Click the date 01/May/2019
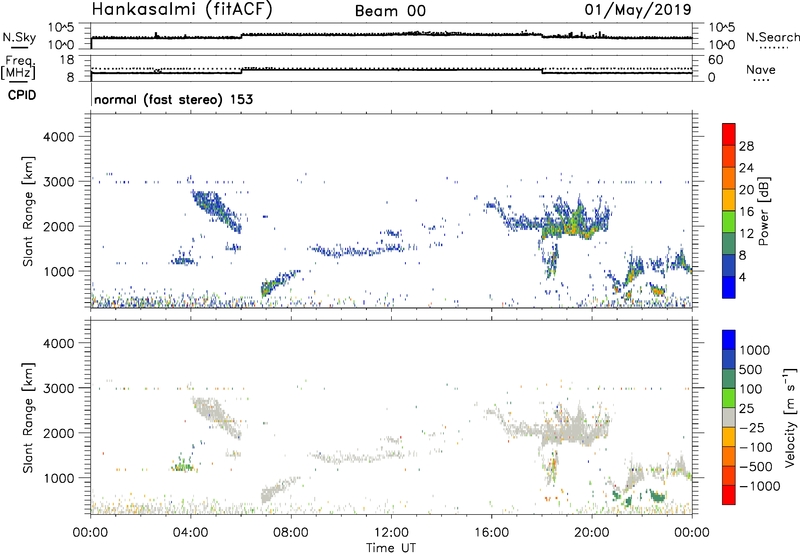Viewport: 800px width, 554px height. coord(638,9)
